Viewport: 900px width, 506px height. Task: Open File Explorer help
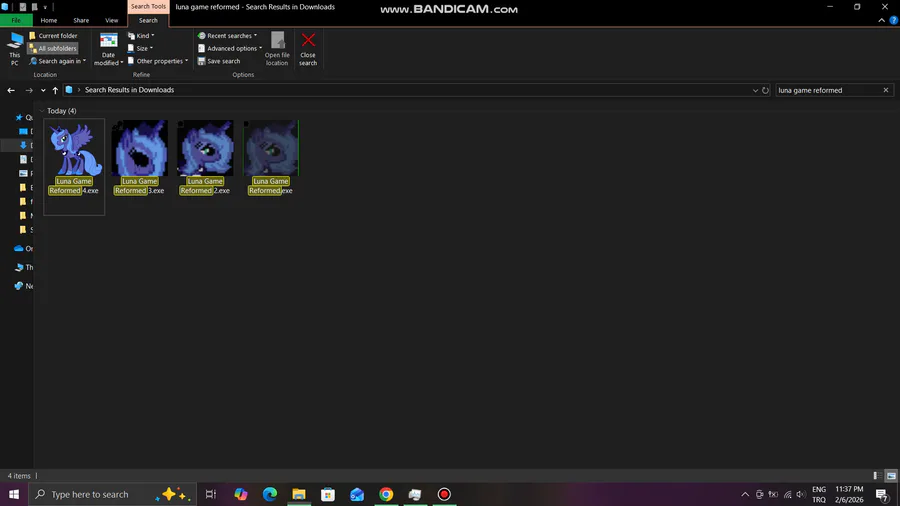[x=894, y=20]
